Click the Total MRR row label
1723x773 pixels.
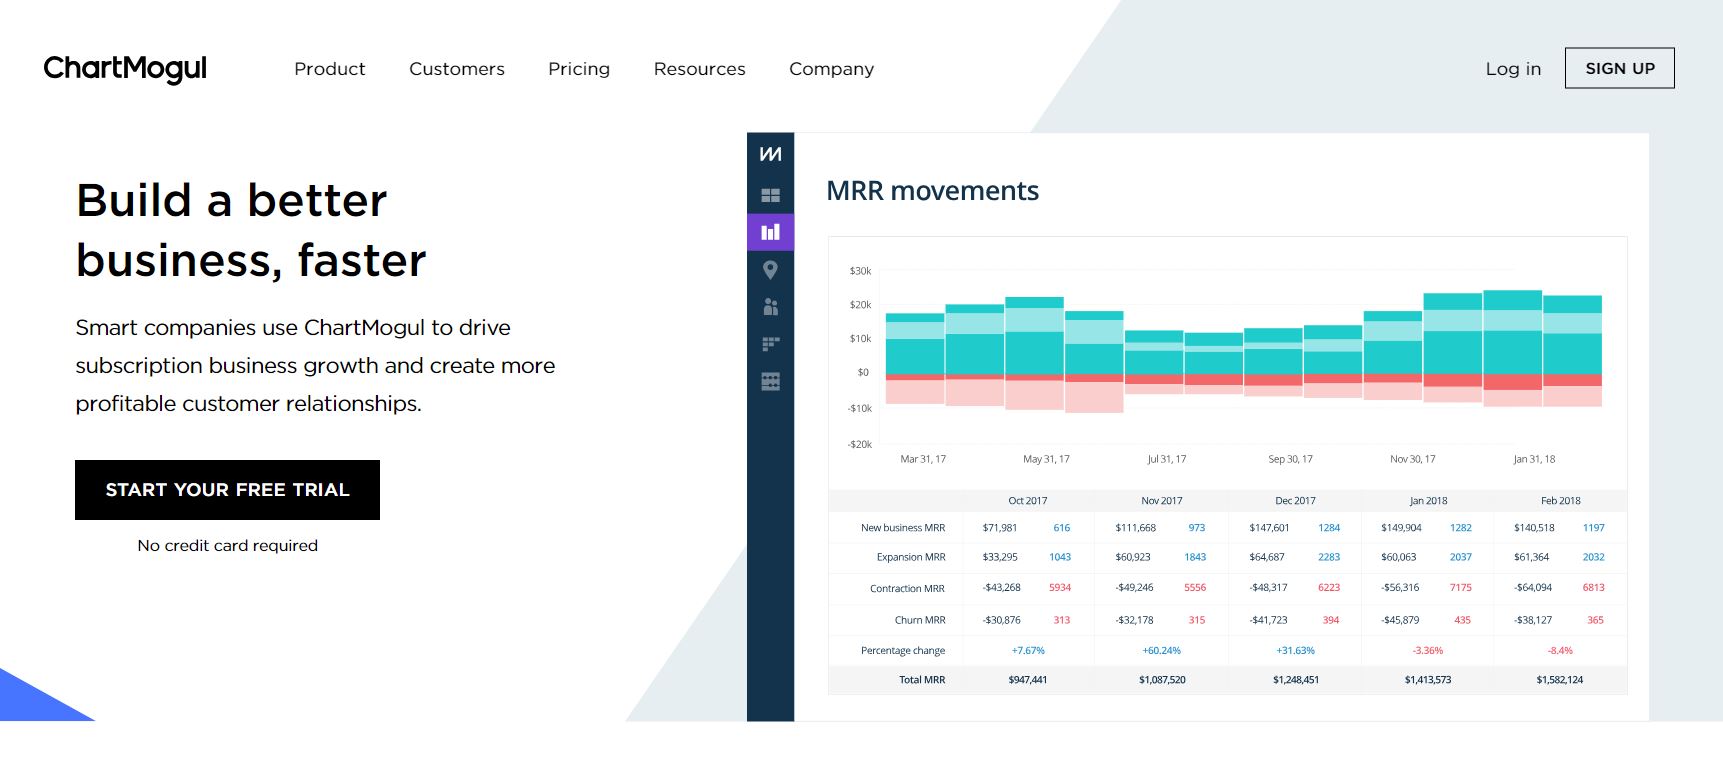point(922,680)
